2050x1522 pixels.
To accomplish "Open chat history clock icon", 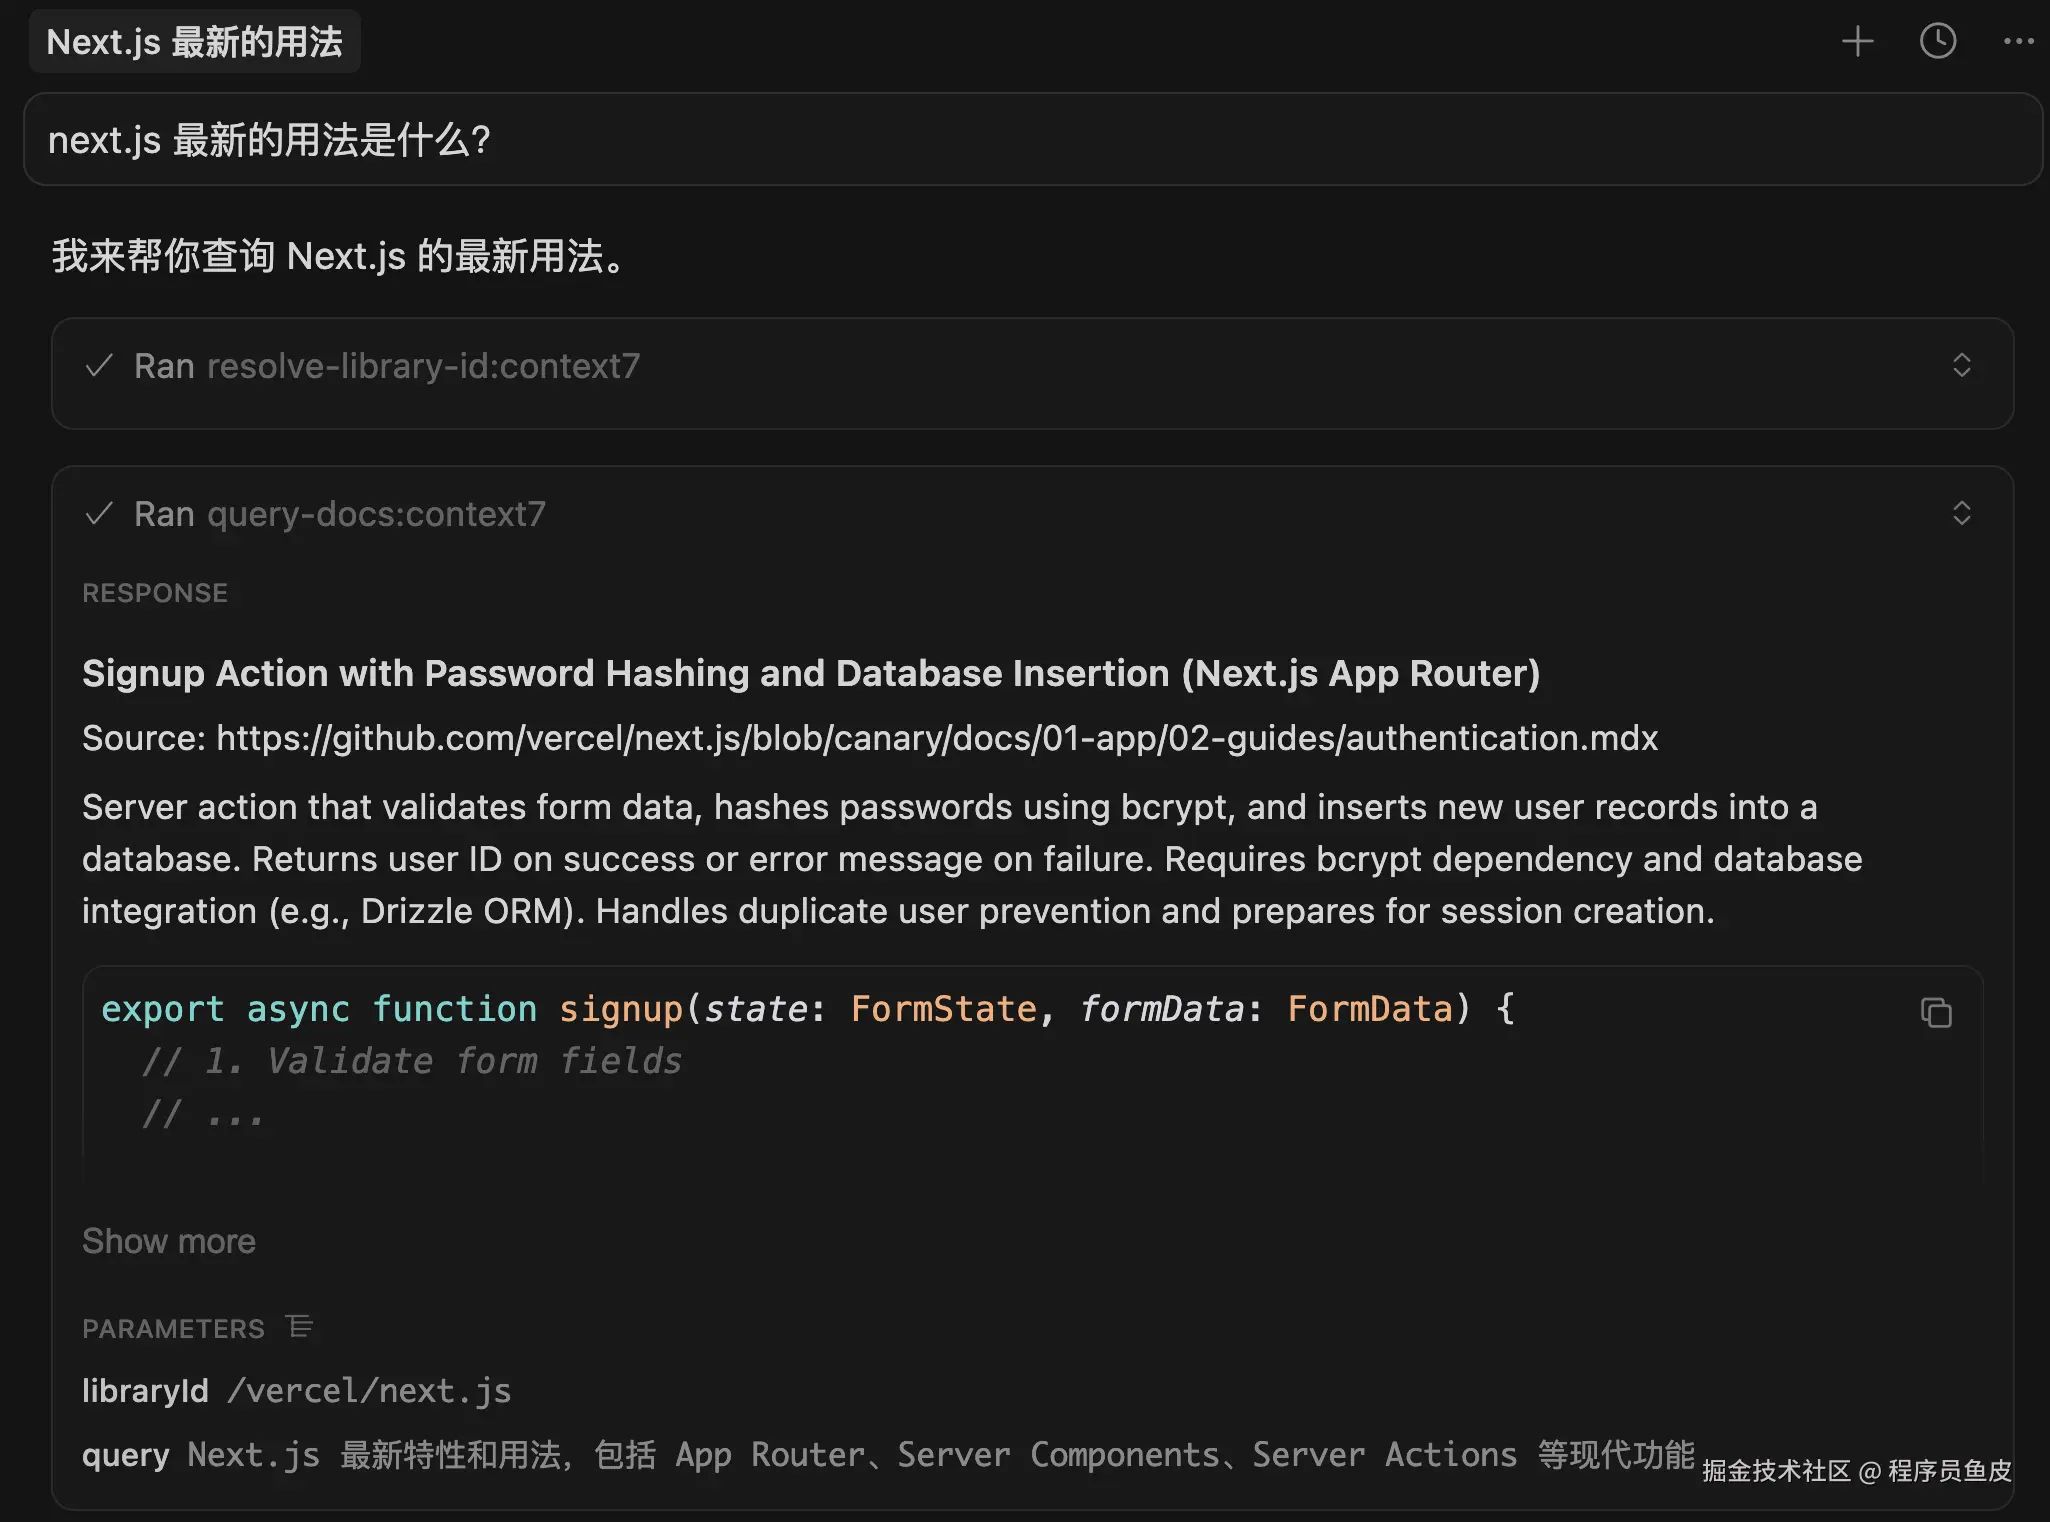I will pyautogui.click(x=1937, y=42).
